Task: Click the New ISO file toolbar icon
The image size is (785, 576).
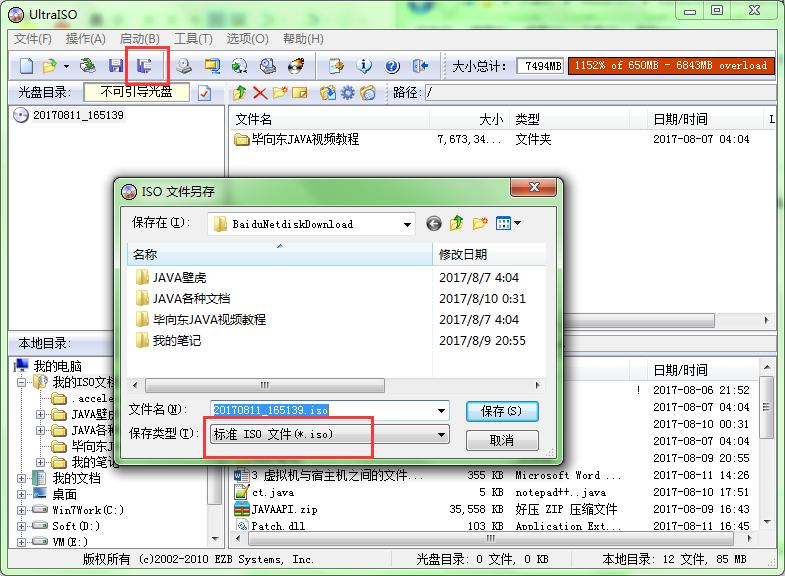Action: [27, 66]
